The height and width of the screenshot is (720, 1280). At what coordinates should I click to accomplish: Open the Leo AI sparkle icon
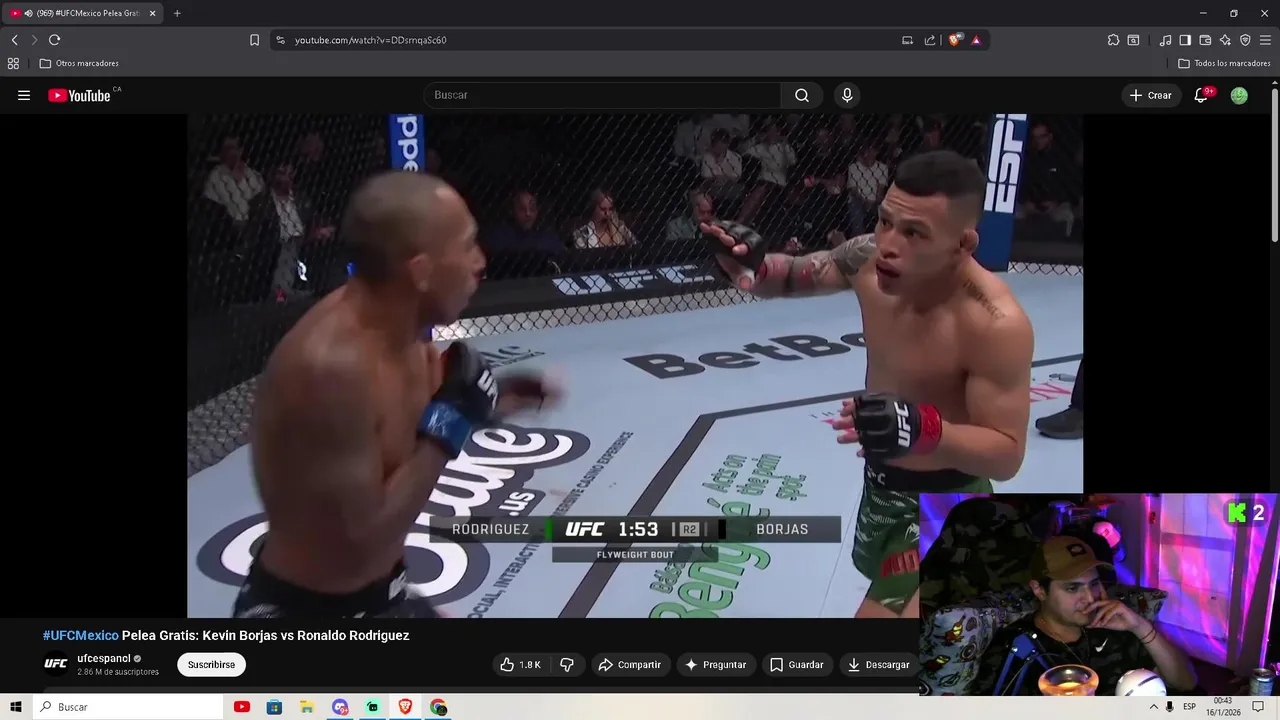pyautogui.click(x=1225, y=40)
